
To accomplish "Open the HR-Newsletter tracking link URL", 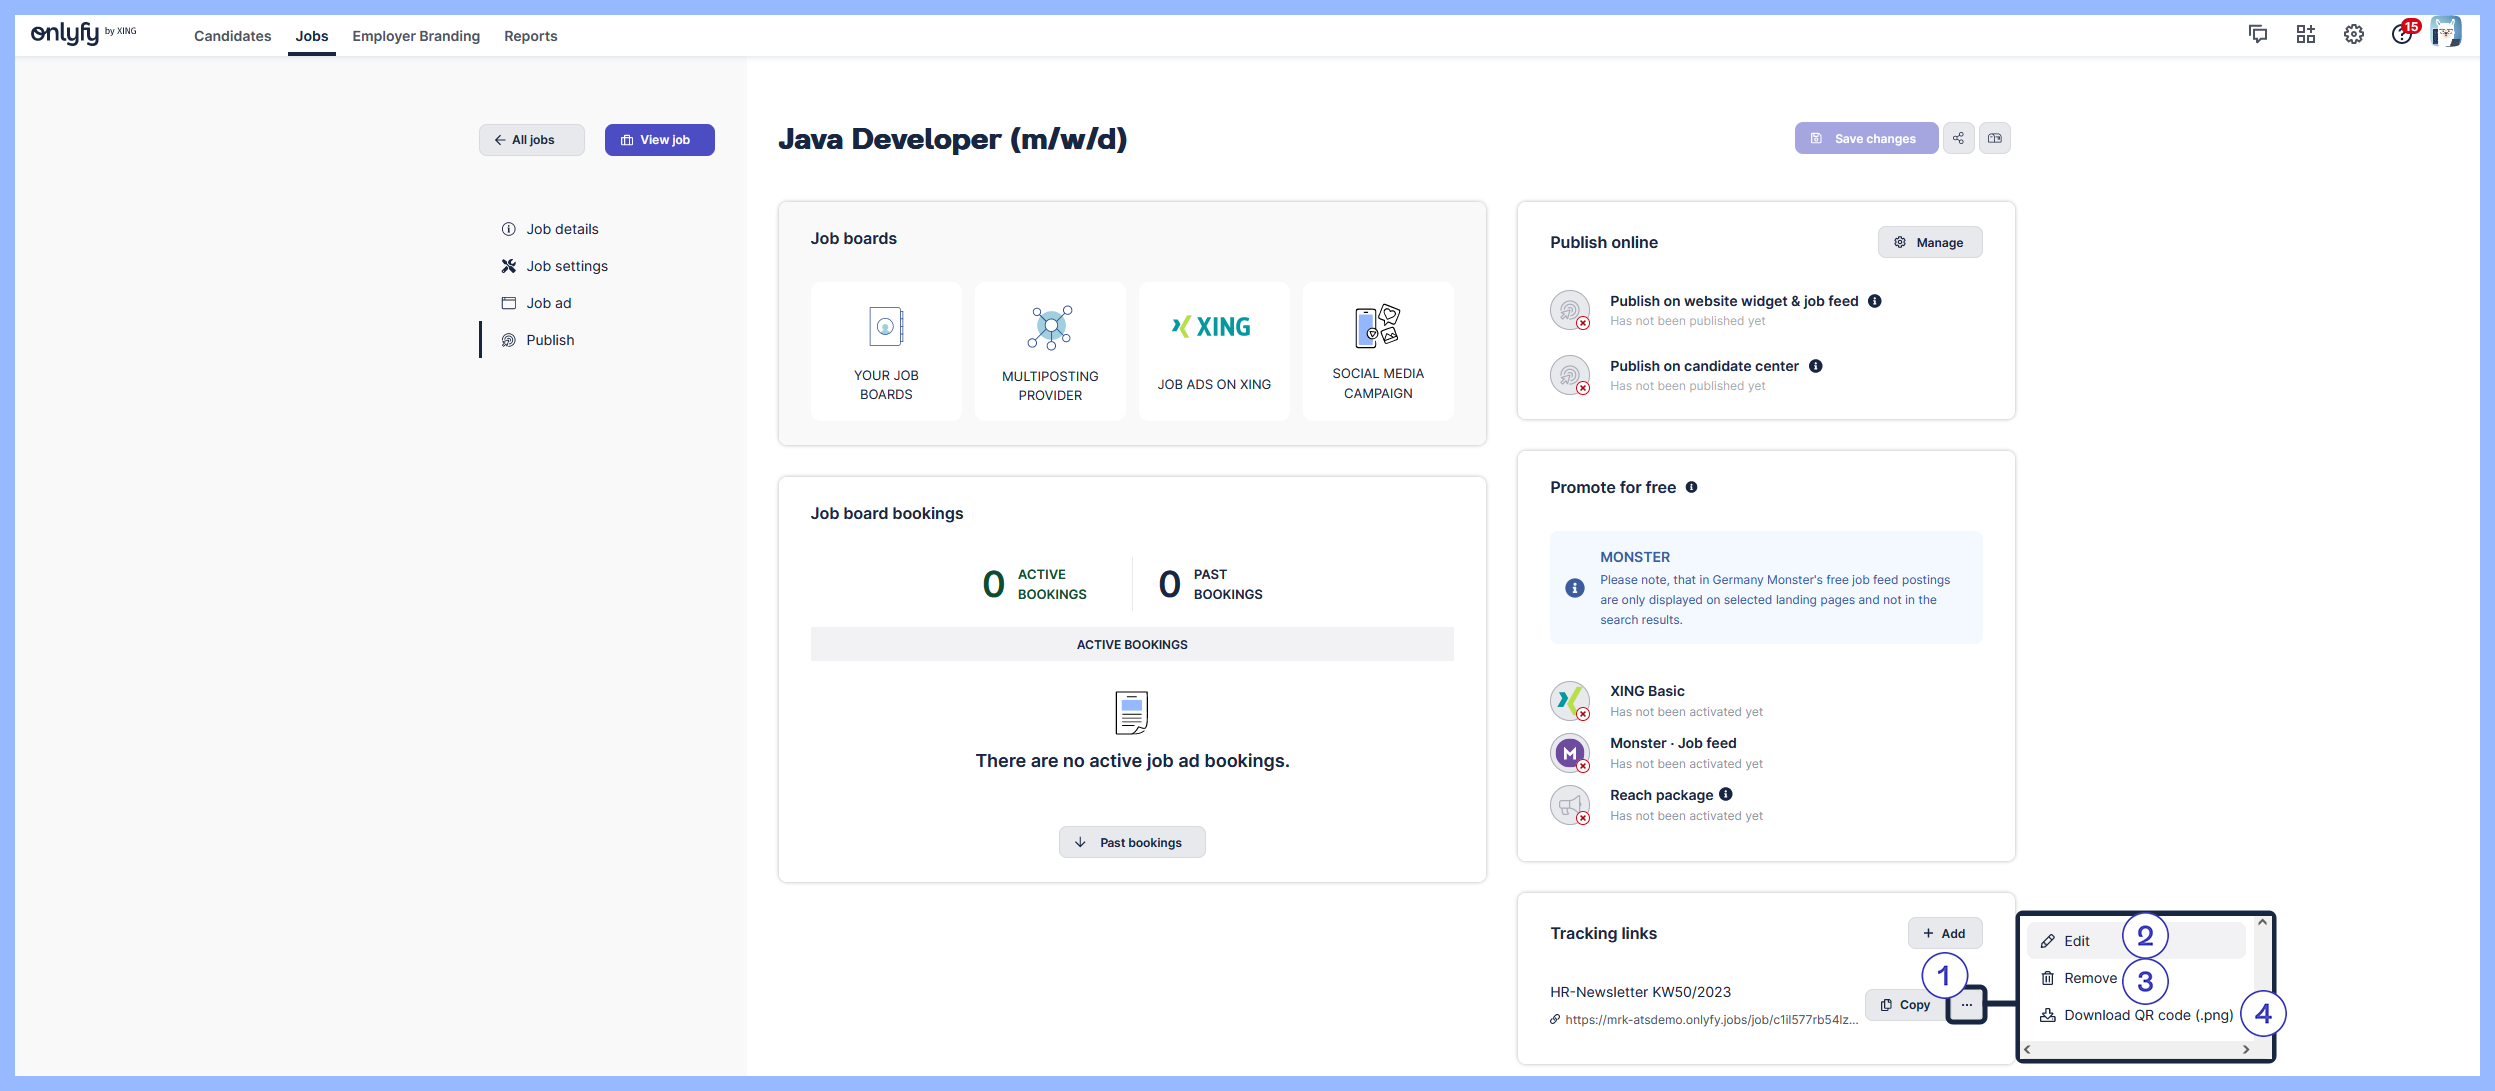I will (x=1710, y=1019).
